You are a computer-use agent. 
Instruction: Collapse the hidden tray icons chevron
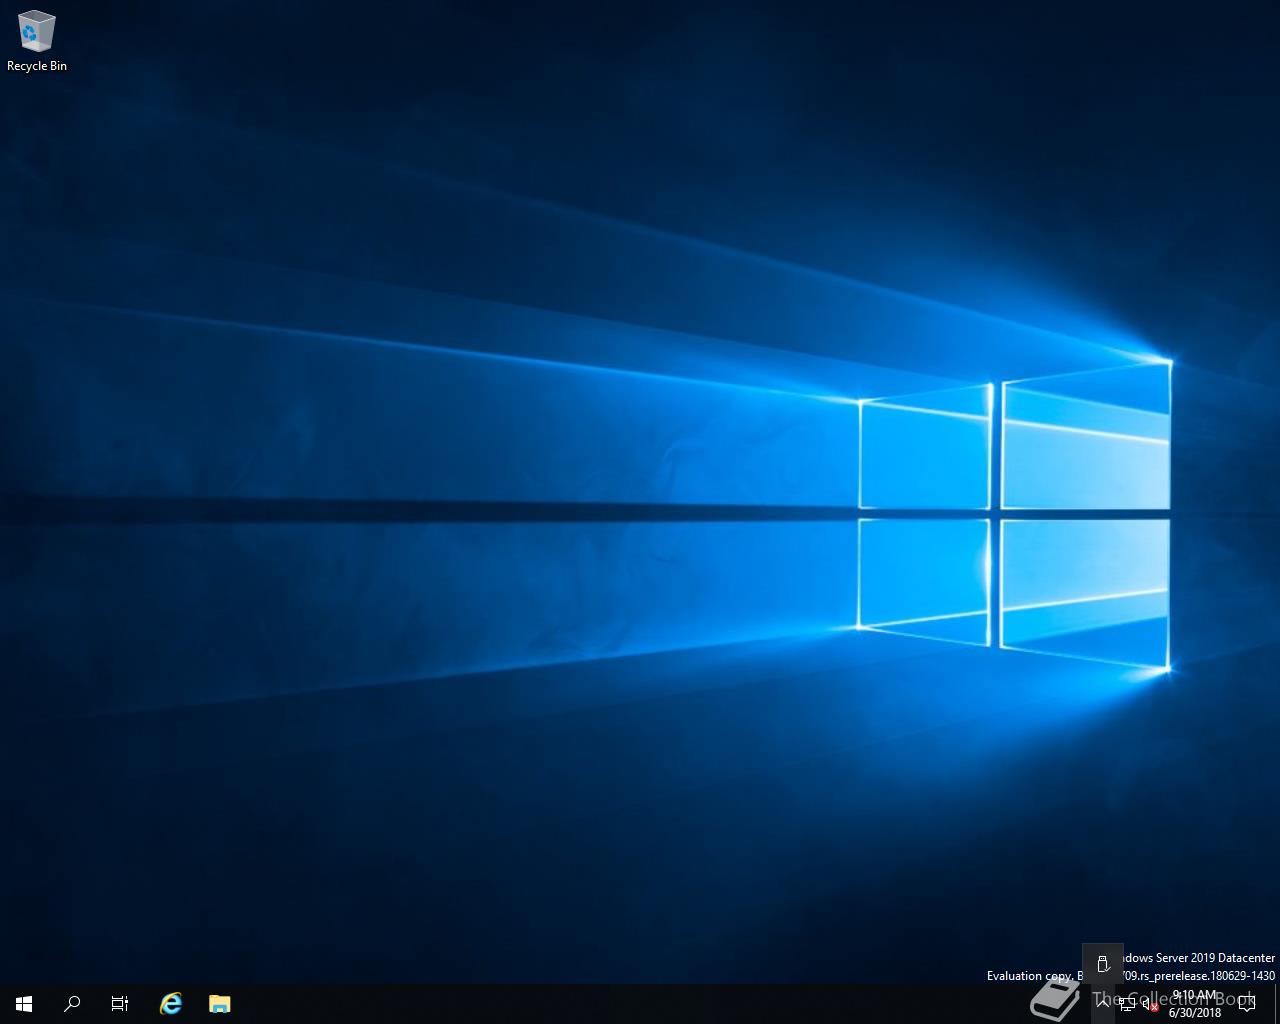(1103, 1004)
